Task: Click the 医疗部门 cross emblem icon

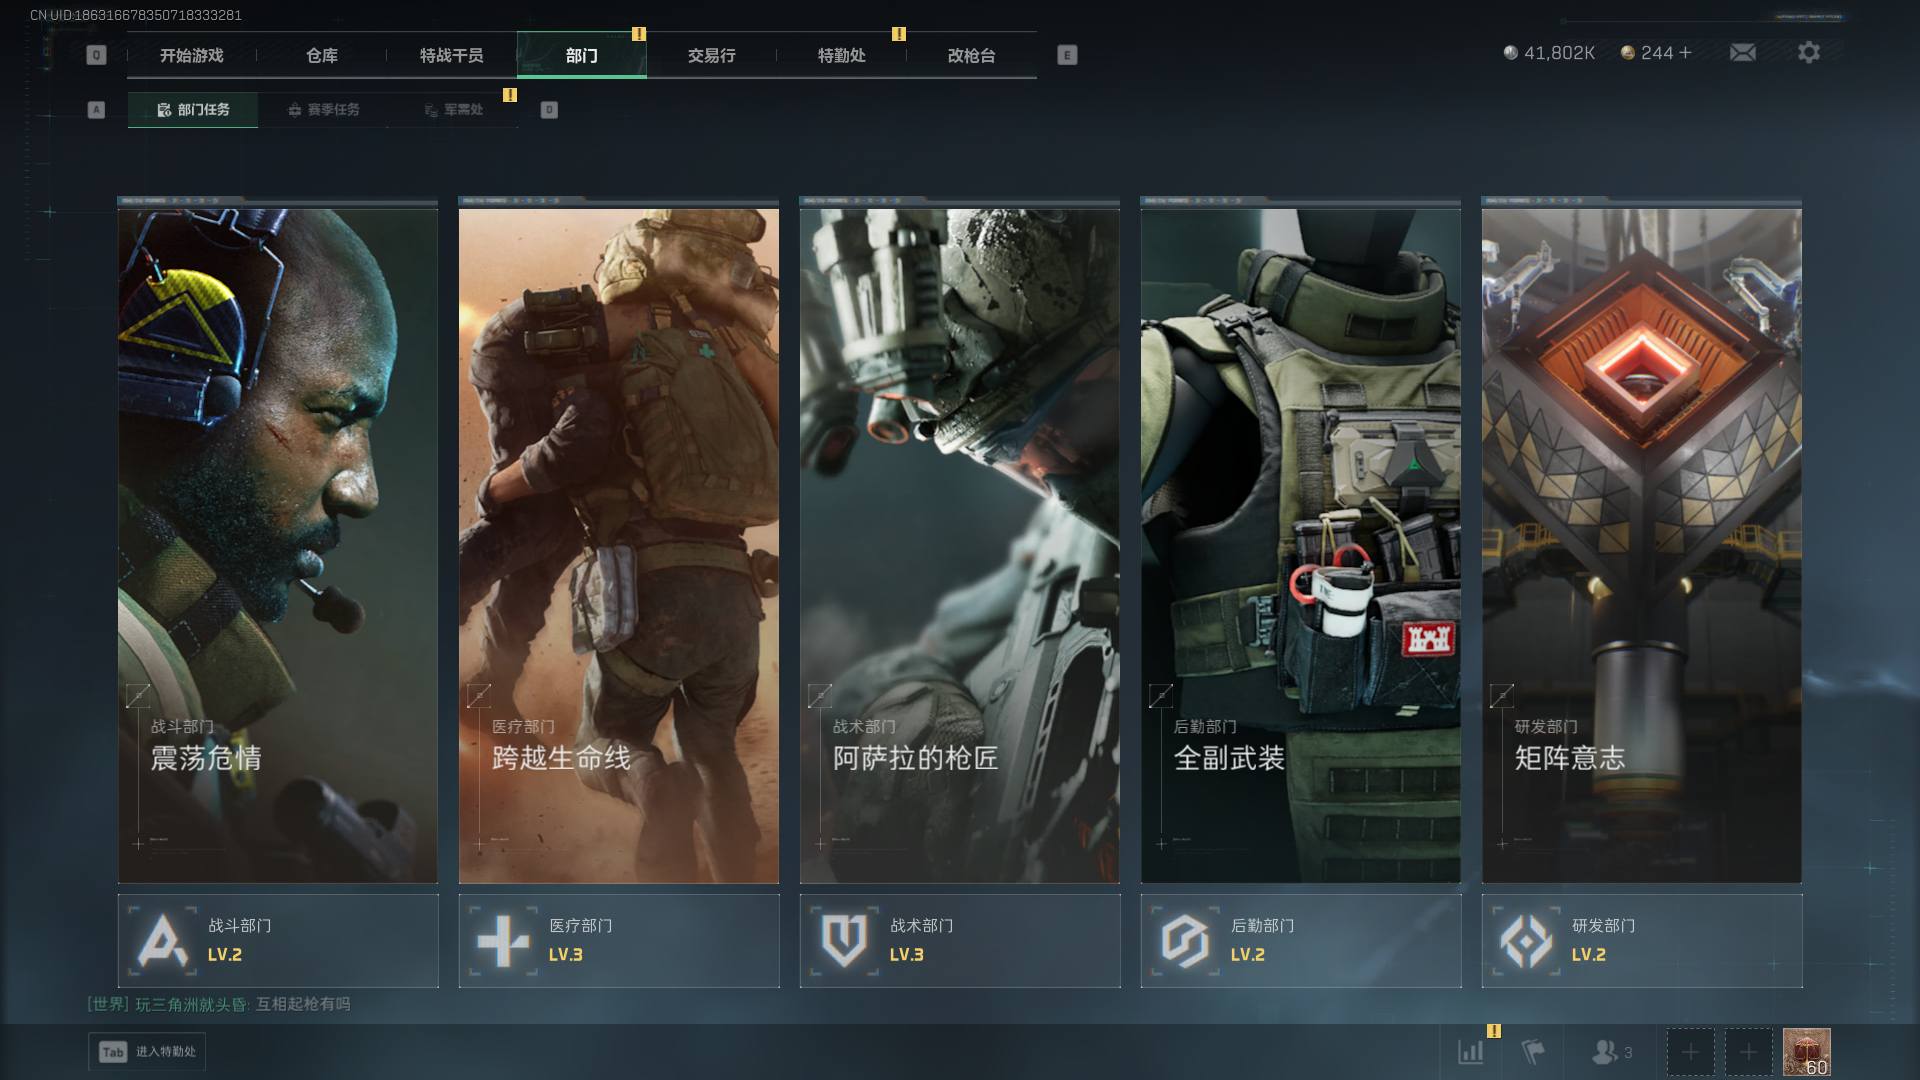Action: point(503,940)
